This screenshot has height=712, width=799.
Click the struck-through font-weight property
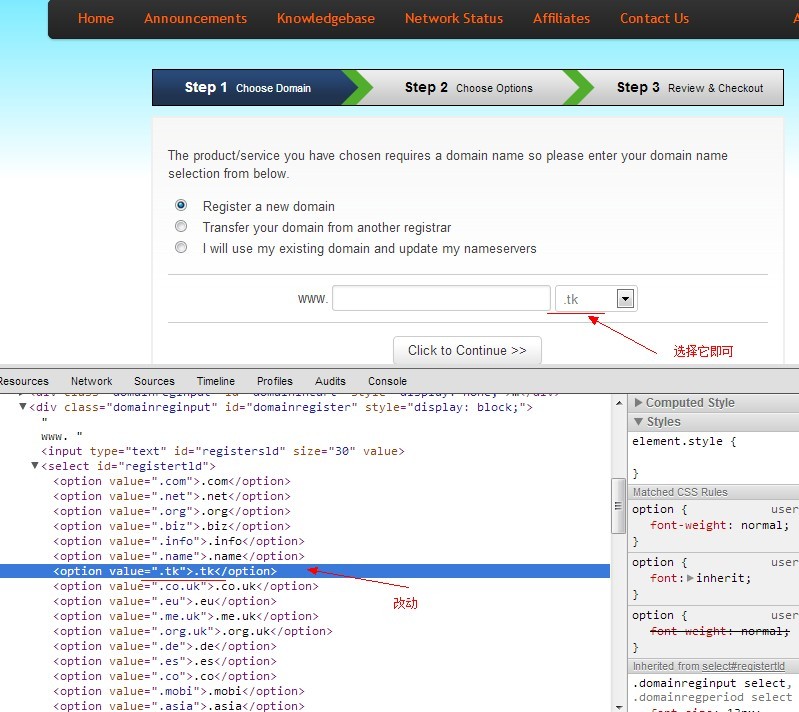click(x=720, y=631)
